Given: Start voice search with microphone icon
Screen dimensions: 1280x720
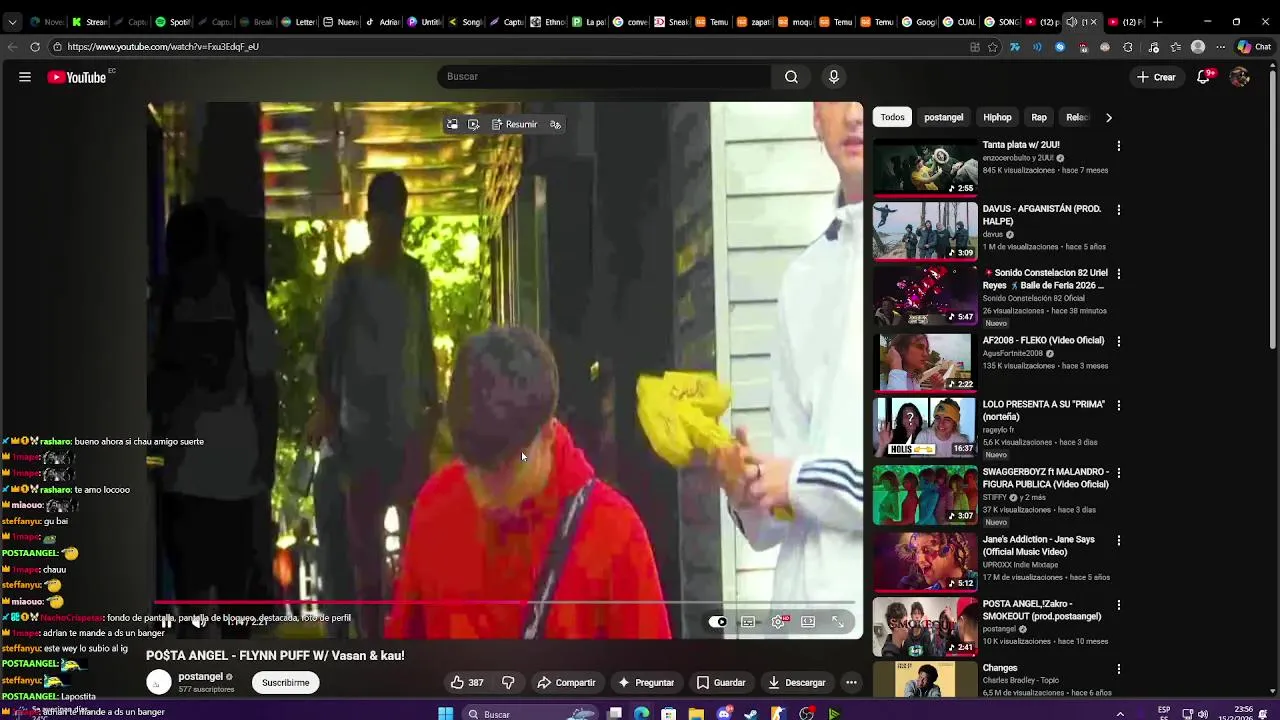Looking at the screenshot, I should click(833, 77).
